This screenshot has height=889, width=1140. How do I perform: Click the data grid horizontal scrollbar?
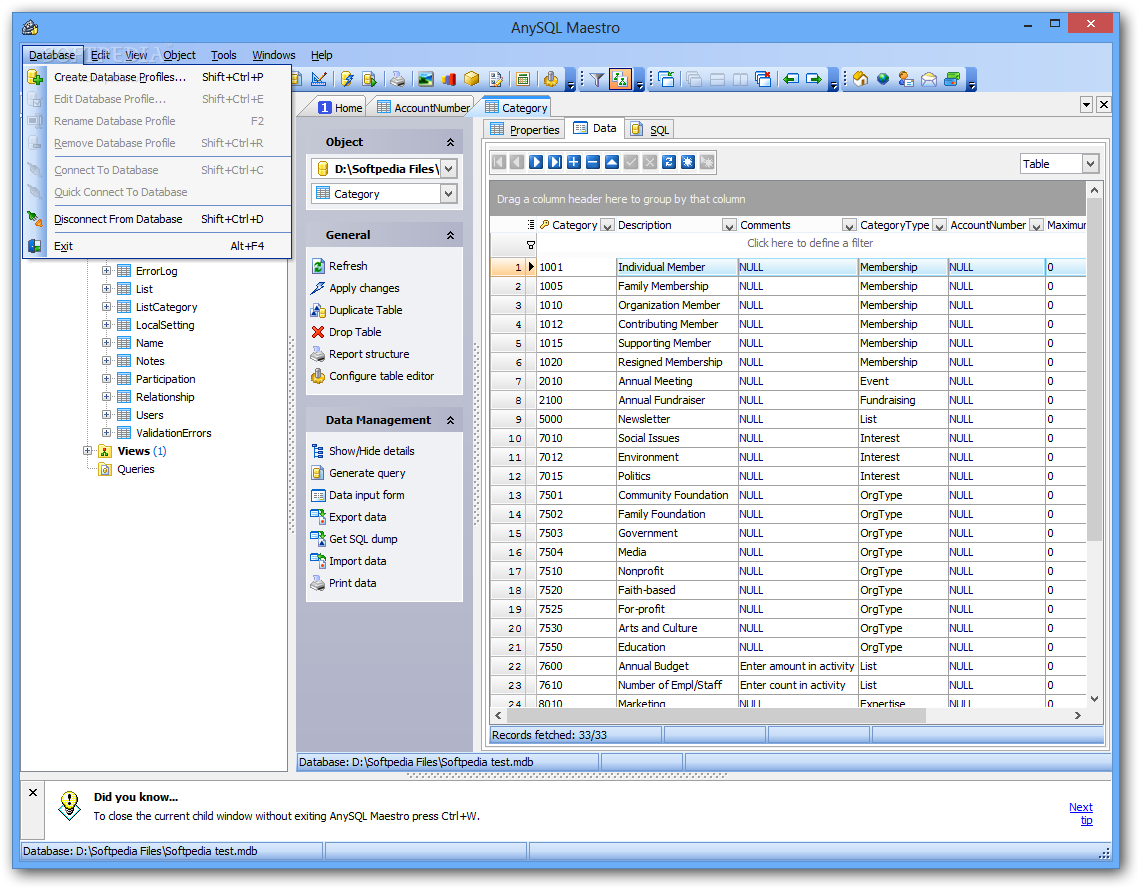[x=715, y=715]
